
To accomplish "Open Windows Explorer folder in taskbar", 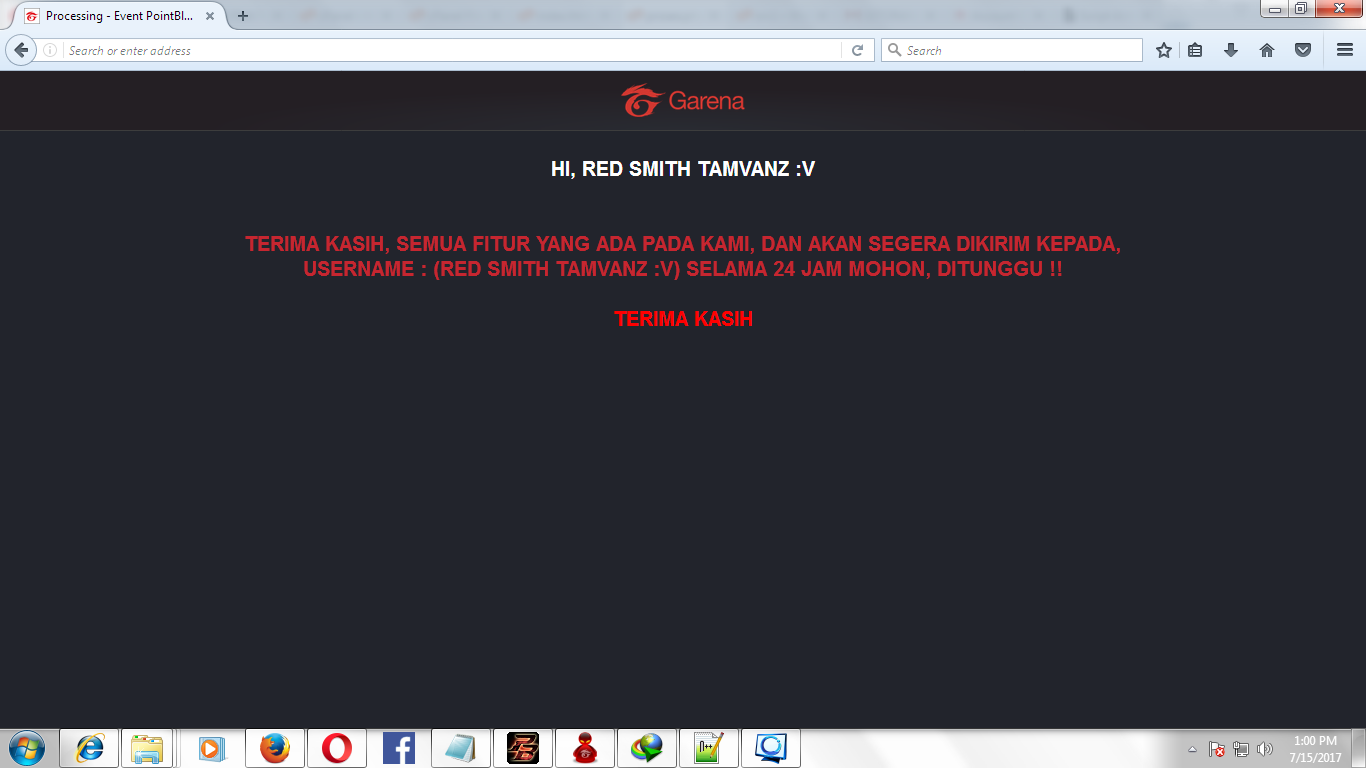I will point(147,748).
